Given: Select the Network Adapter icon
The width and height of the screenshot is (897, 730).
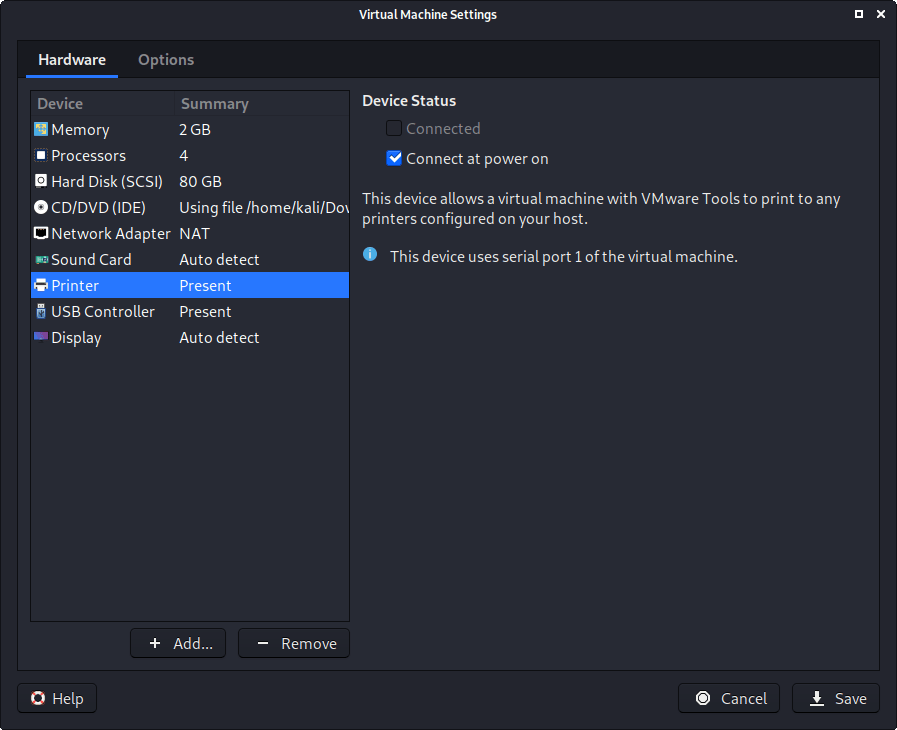Looking at the screenshot, I should point(40,233).
